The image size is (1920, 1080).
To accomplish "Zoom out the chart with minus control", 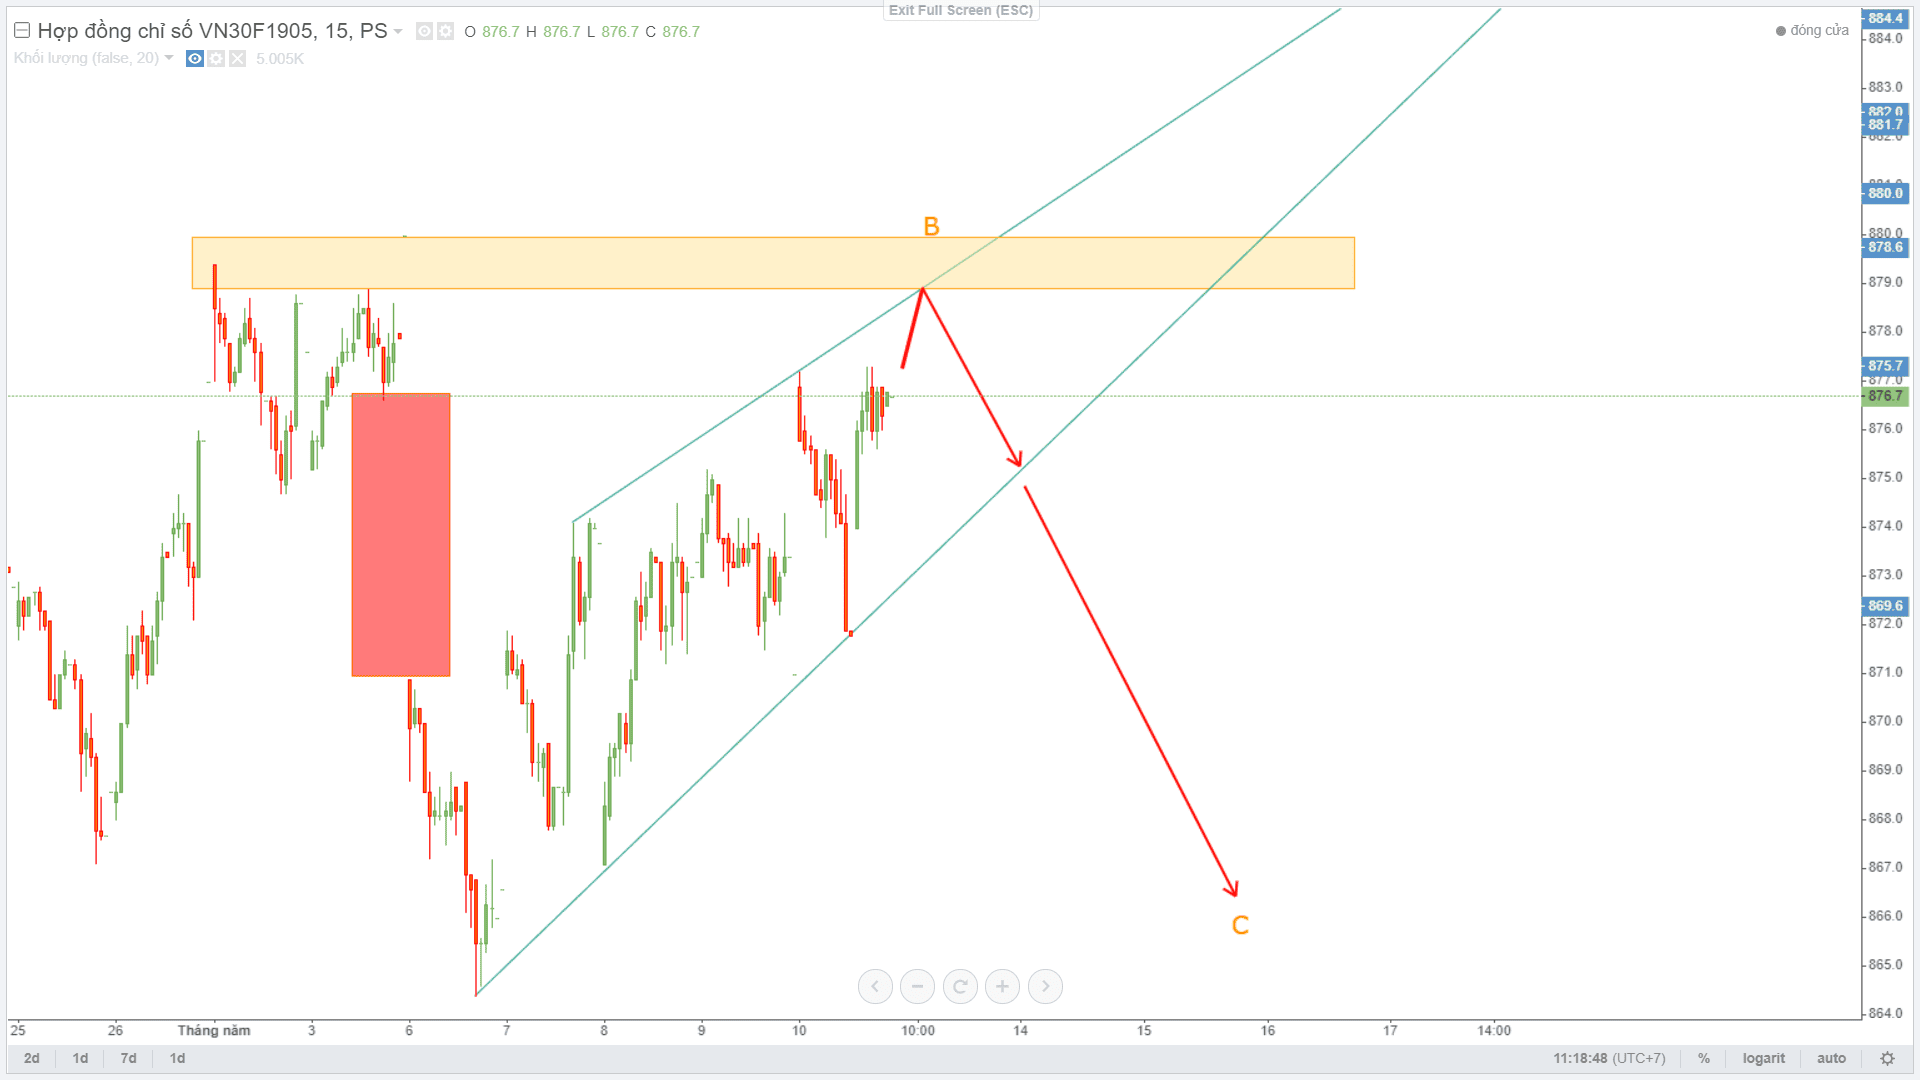I will [917, 987].
